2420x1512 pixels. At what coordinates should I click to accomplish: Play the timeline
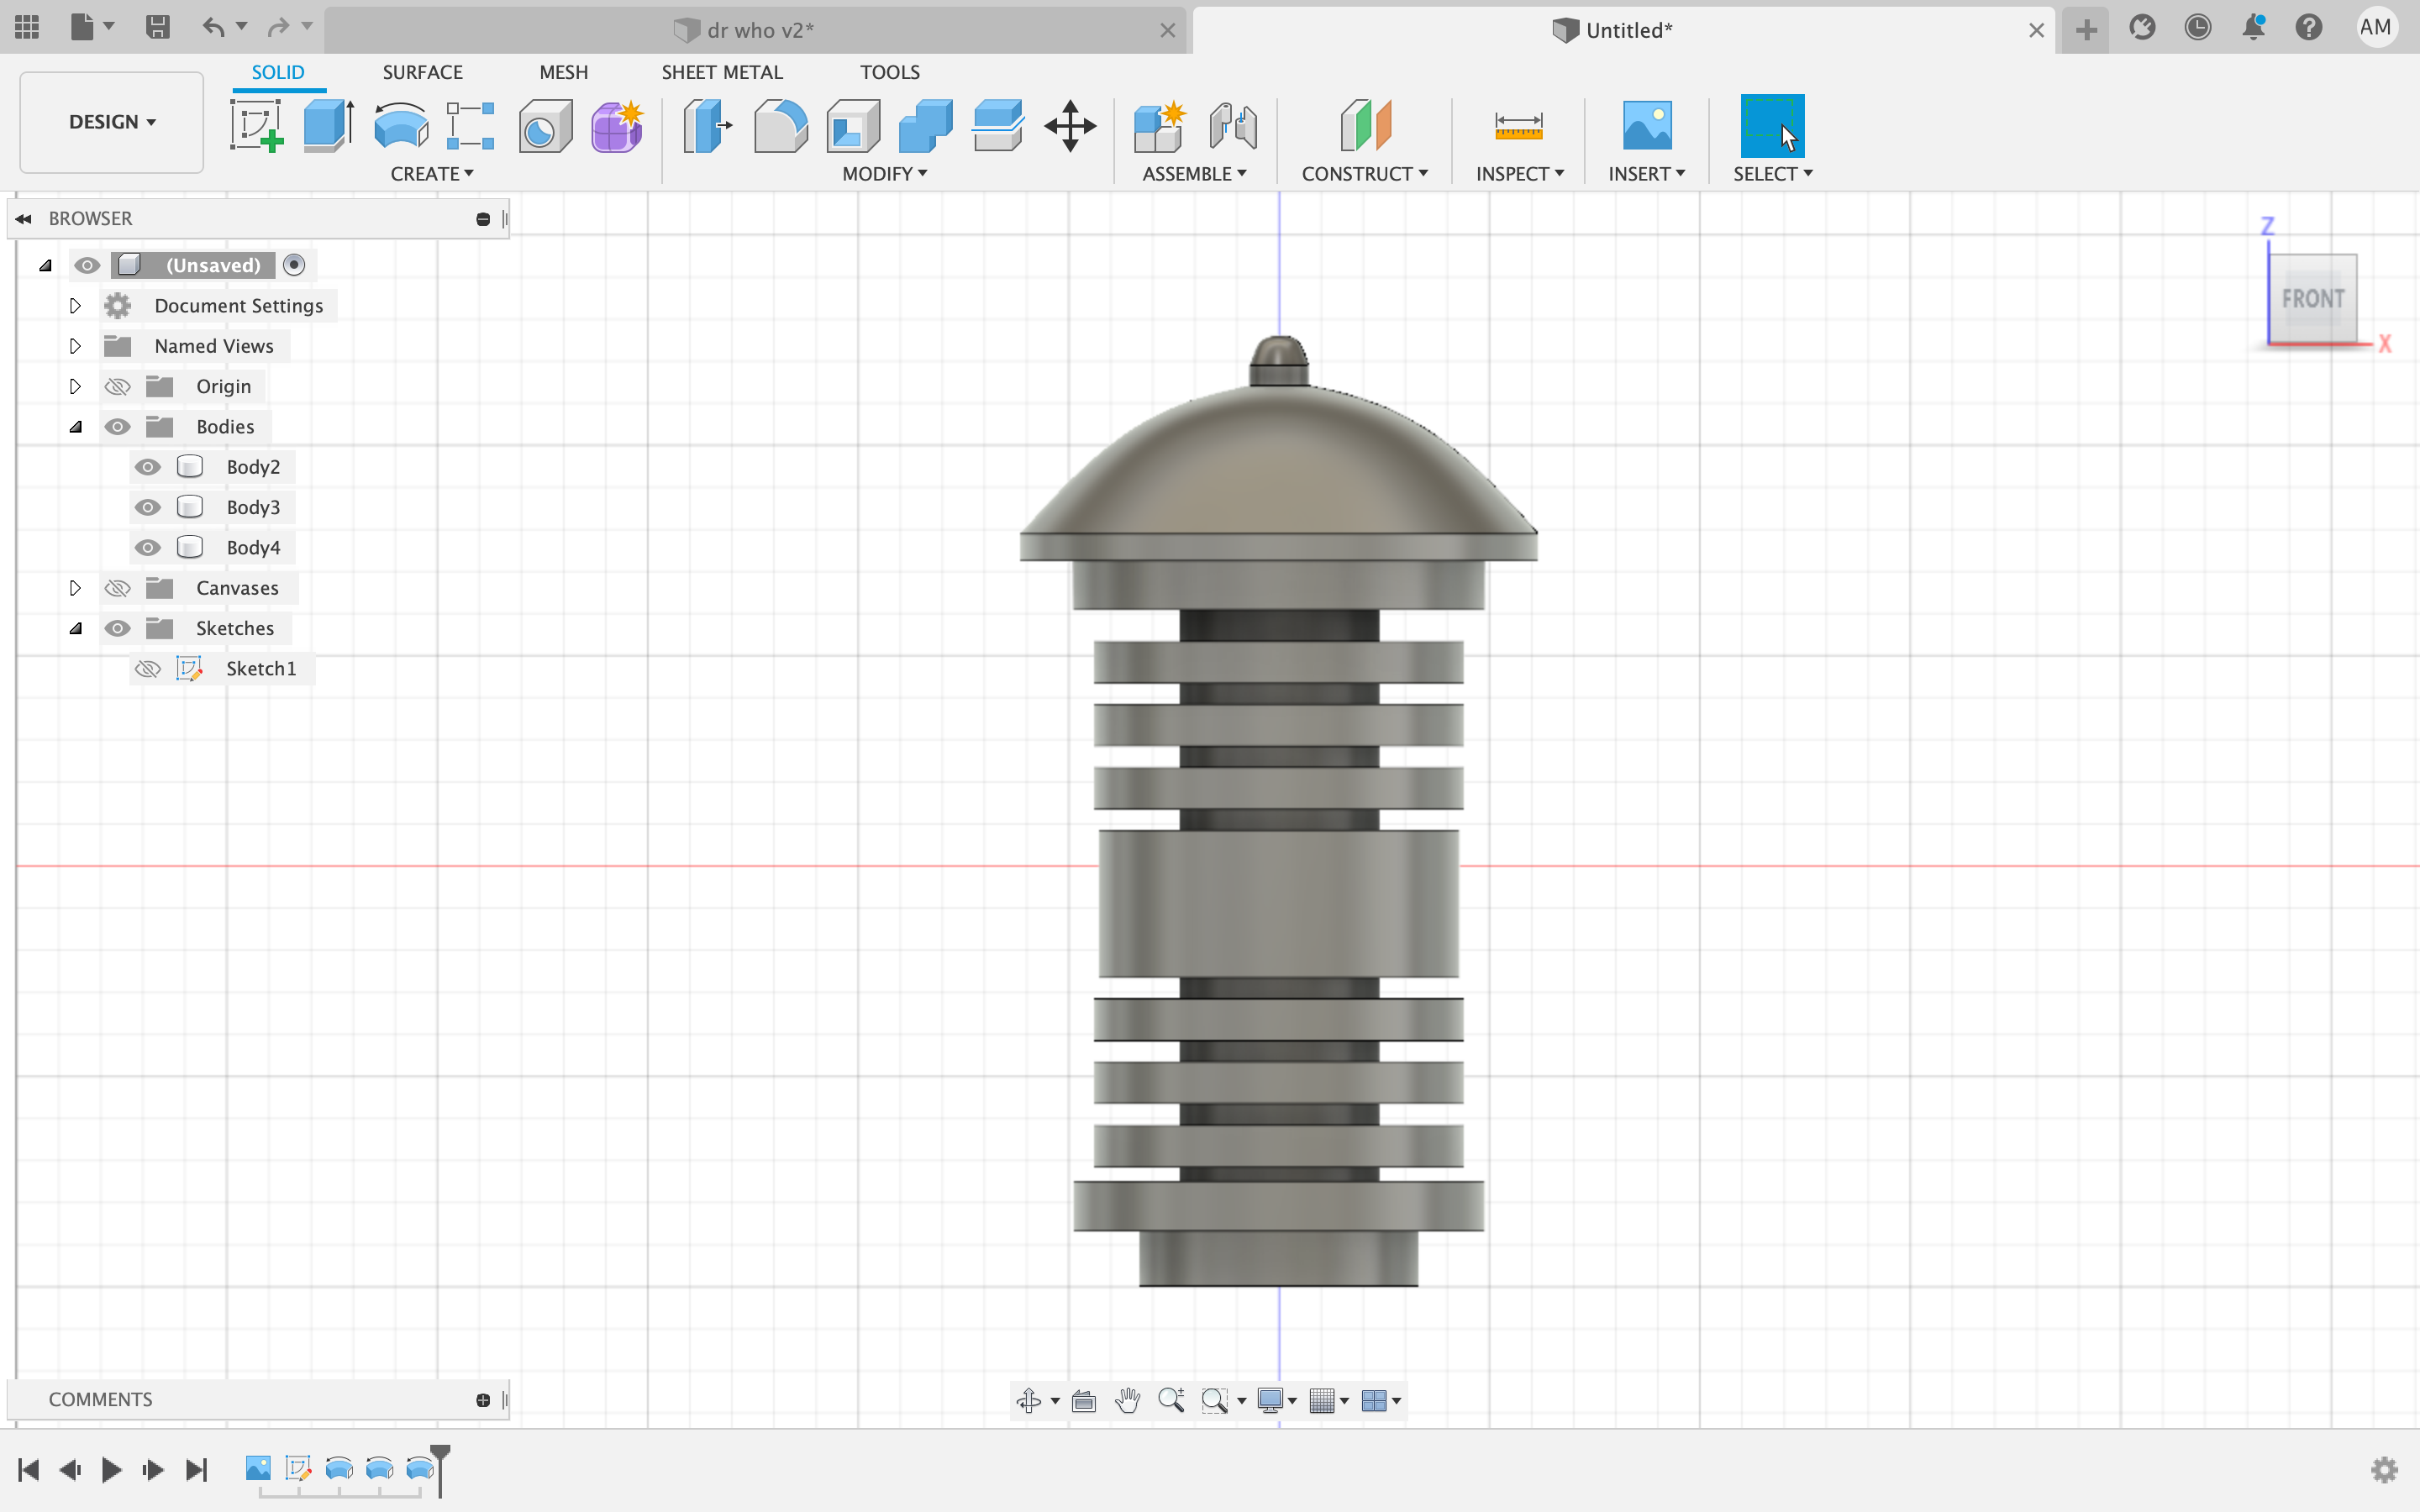[x=111, y=1469]
